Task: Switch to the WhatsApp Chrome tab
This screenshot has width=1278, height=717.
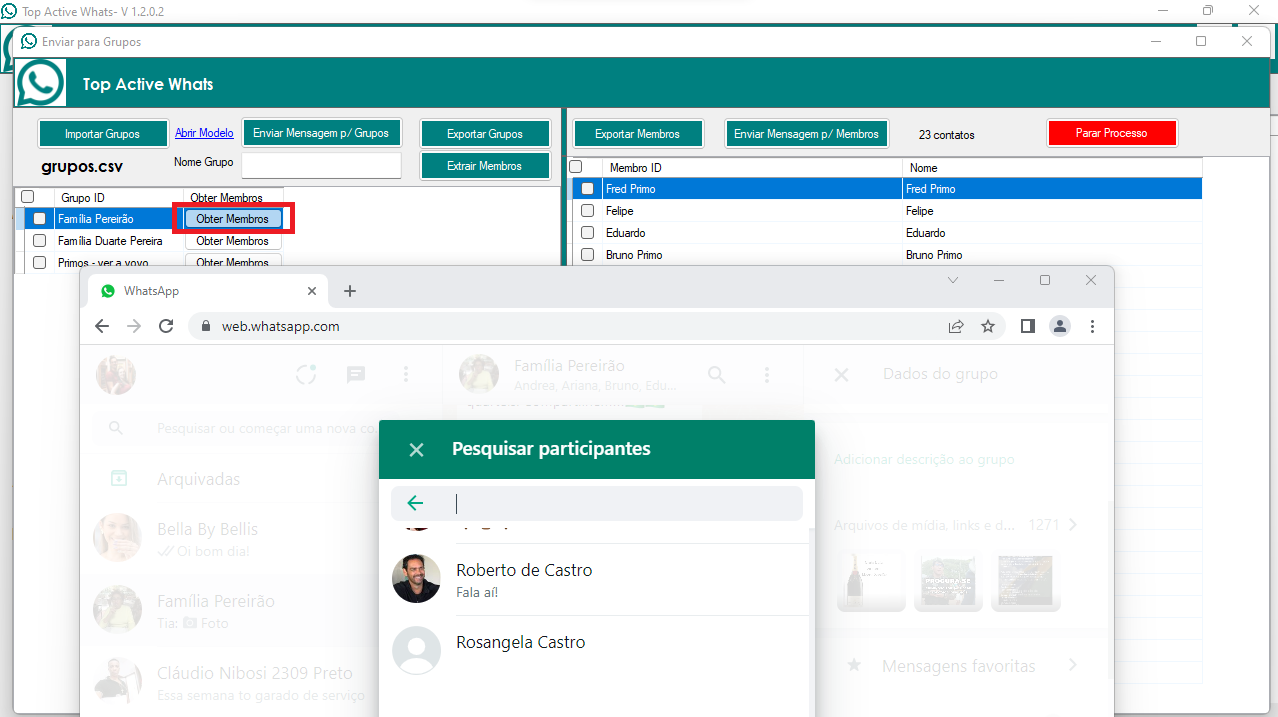Action: (210, 291)
